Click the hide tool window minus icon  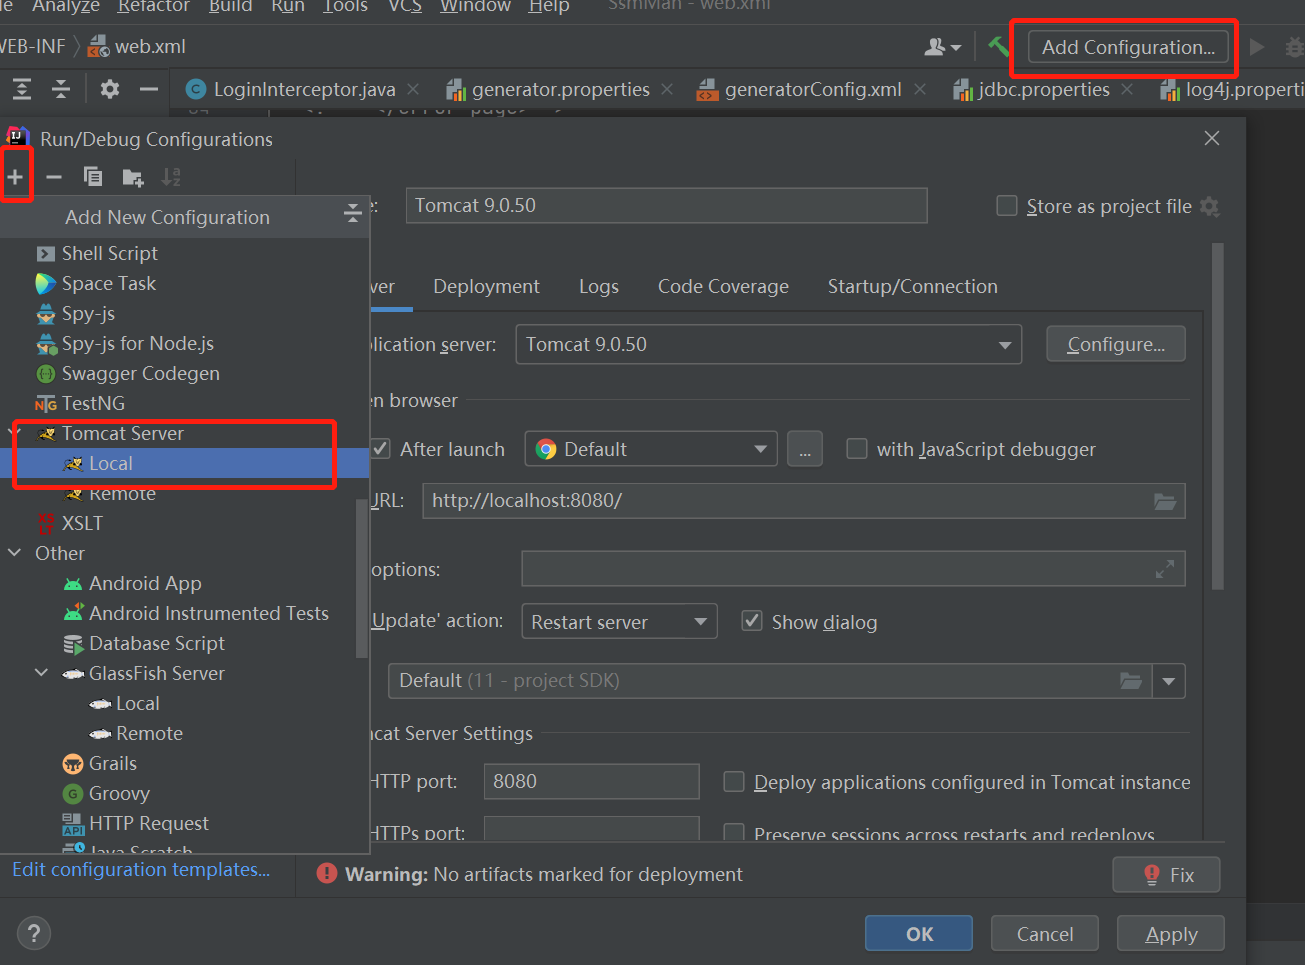149,89
